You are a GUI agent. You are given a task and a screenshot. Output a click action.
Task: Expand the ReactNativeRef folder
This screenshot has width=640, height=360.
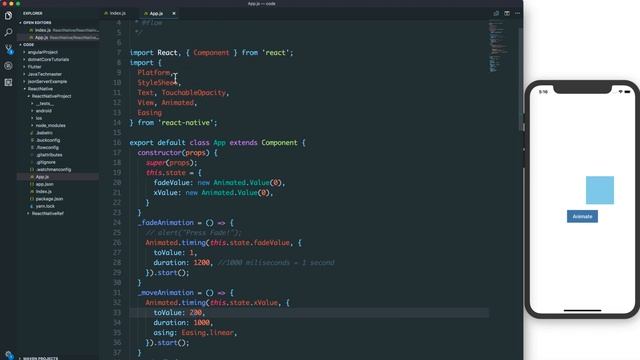[47, 213]
